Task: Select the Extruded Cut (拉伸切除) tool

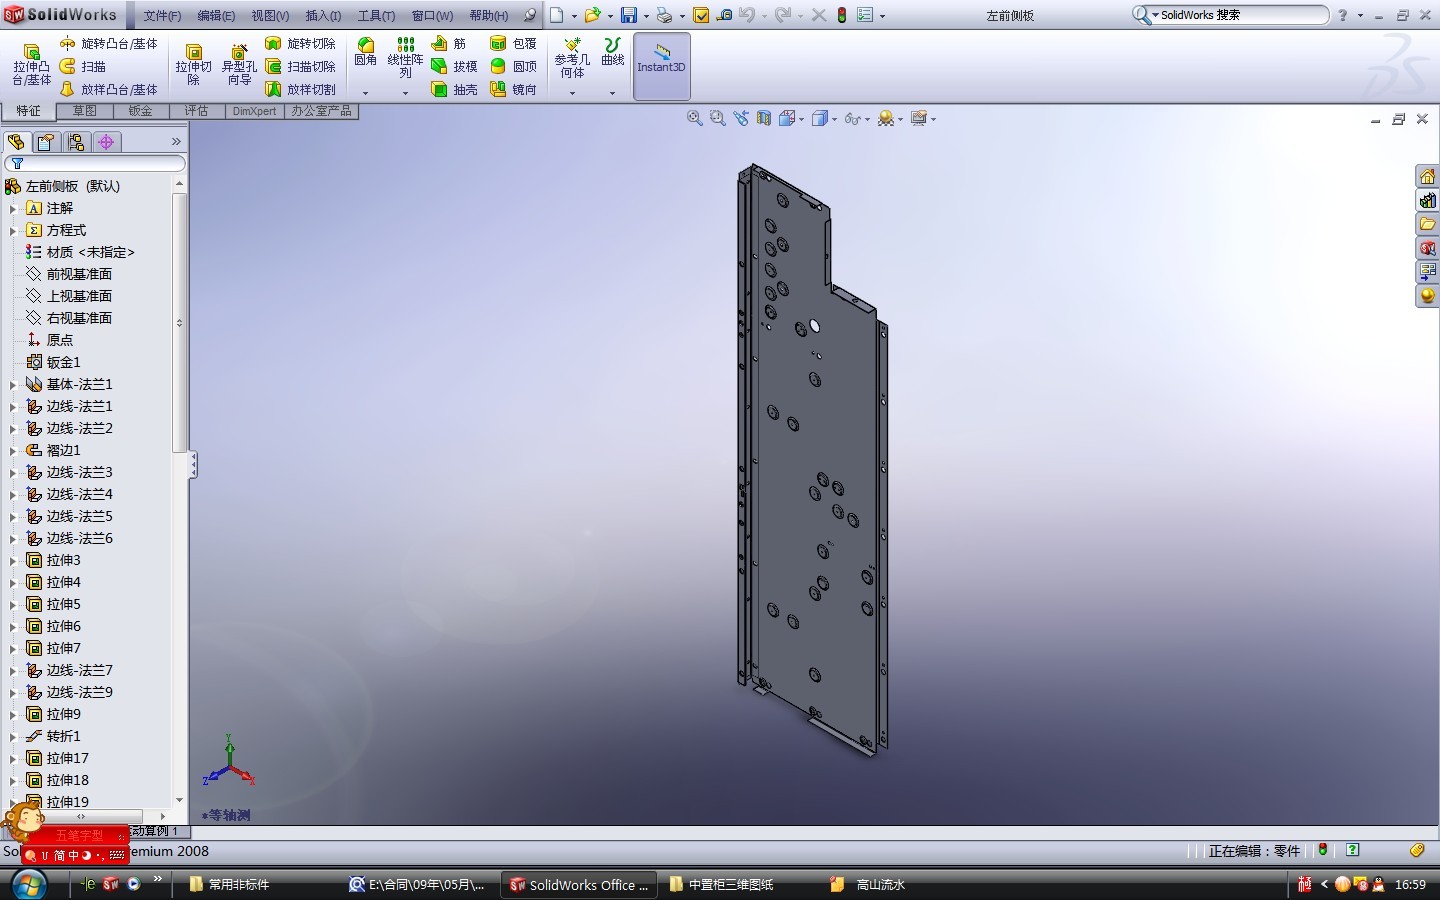Action: (x=193, y=65)
